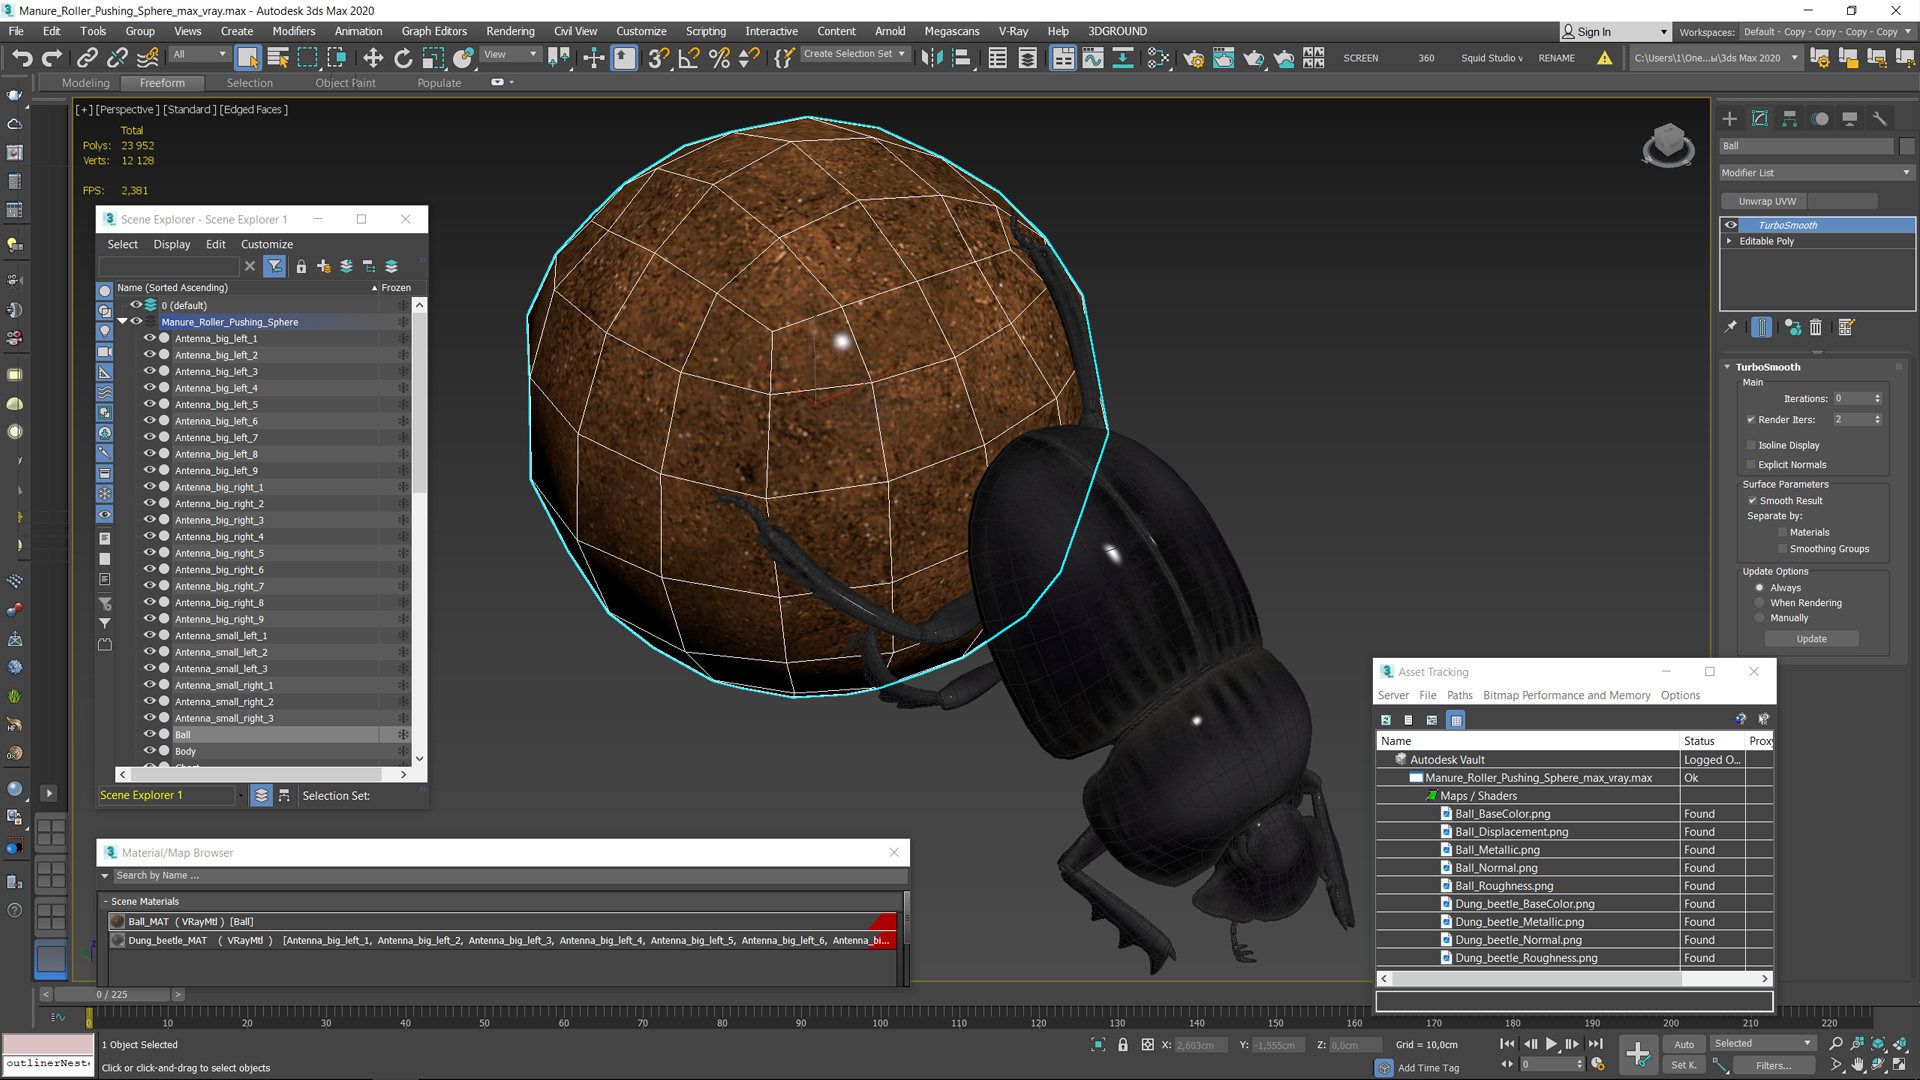1920x1080 pixels.
Task: Click the TurboSmooth Update button
Action: 1811,639
